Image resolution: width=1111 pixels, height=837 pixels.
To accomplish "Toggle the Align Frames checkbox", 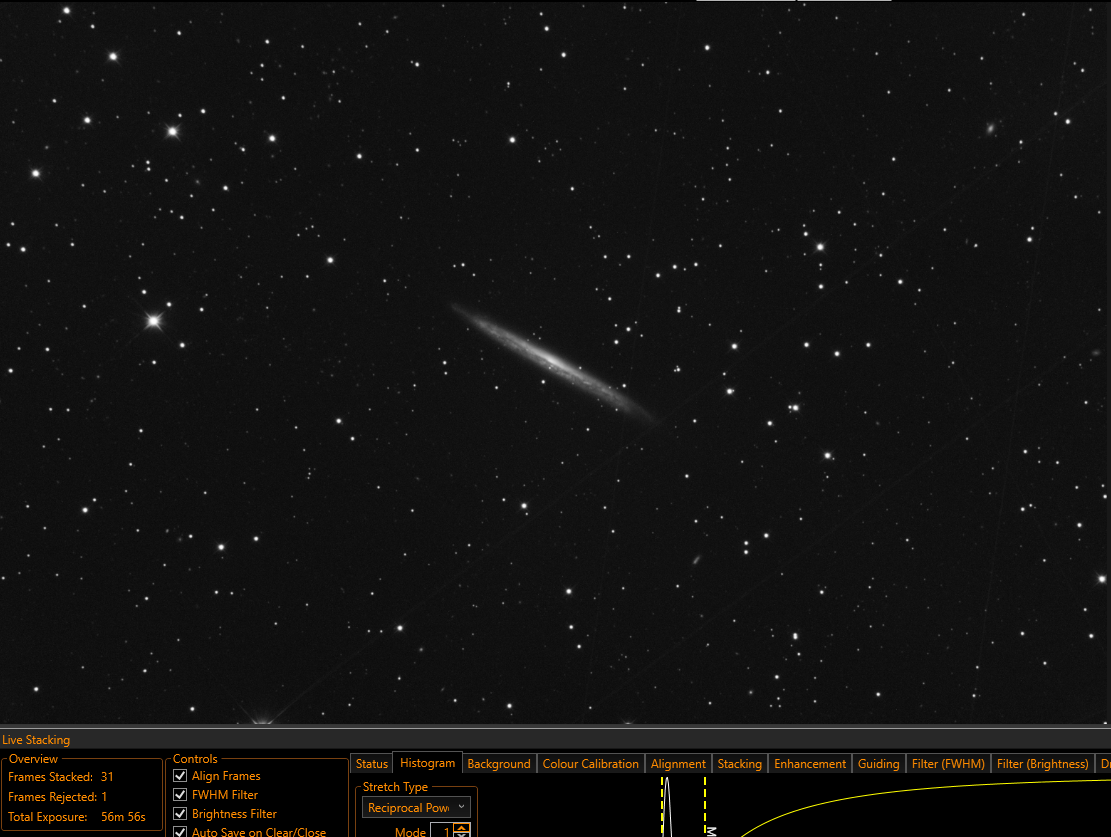I will 180,776.
